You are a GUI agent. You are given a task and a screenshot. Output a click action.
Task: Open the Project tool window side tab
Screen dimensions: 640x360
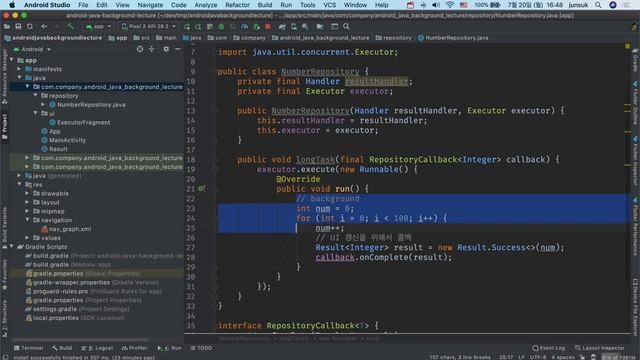pos(4,126)
